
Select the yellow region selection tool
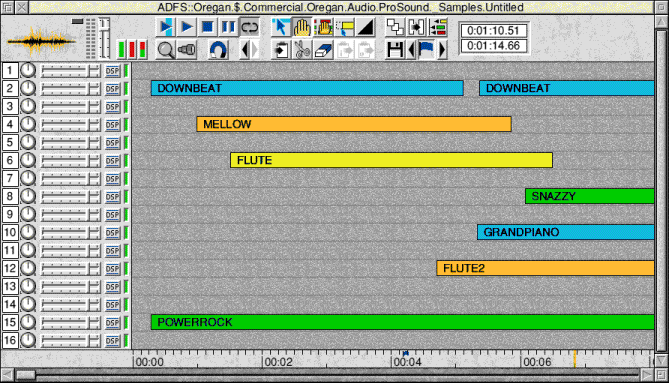pos(345,28)
